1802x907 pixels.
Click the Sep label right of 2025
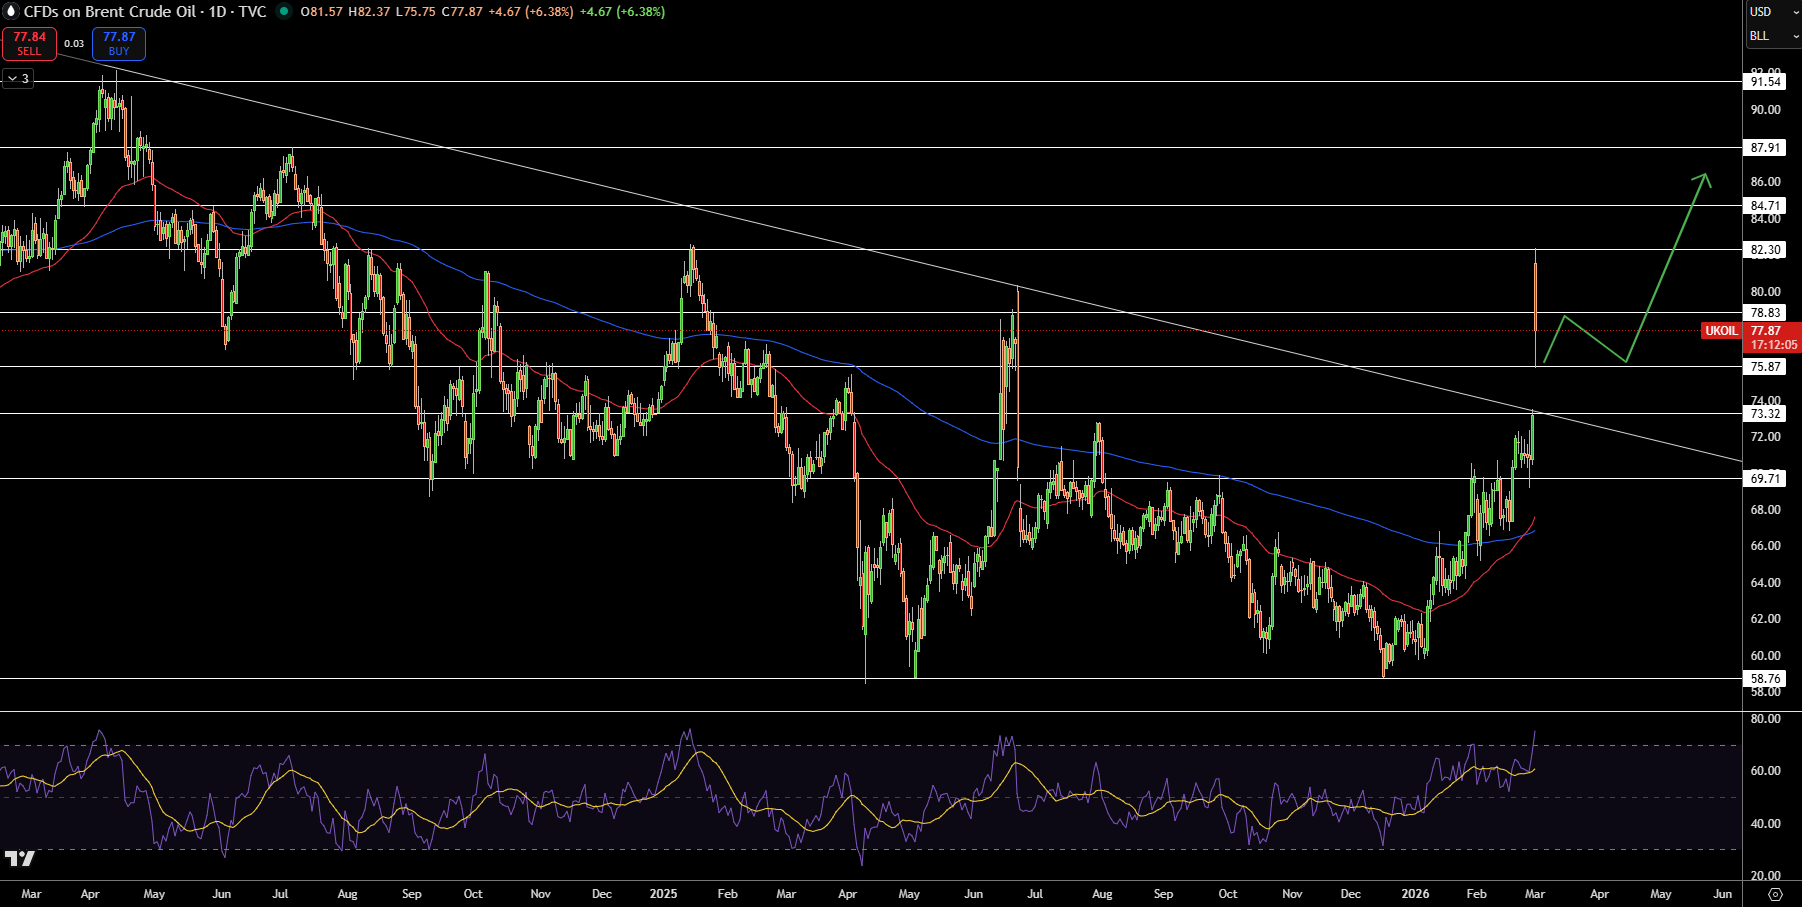(x=1163, y=894)
